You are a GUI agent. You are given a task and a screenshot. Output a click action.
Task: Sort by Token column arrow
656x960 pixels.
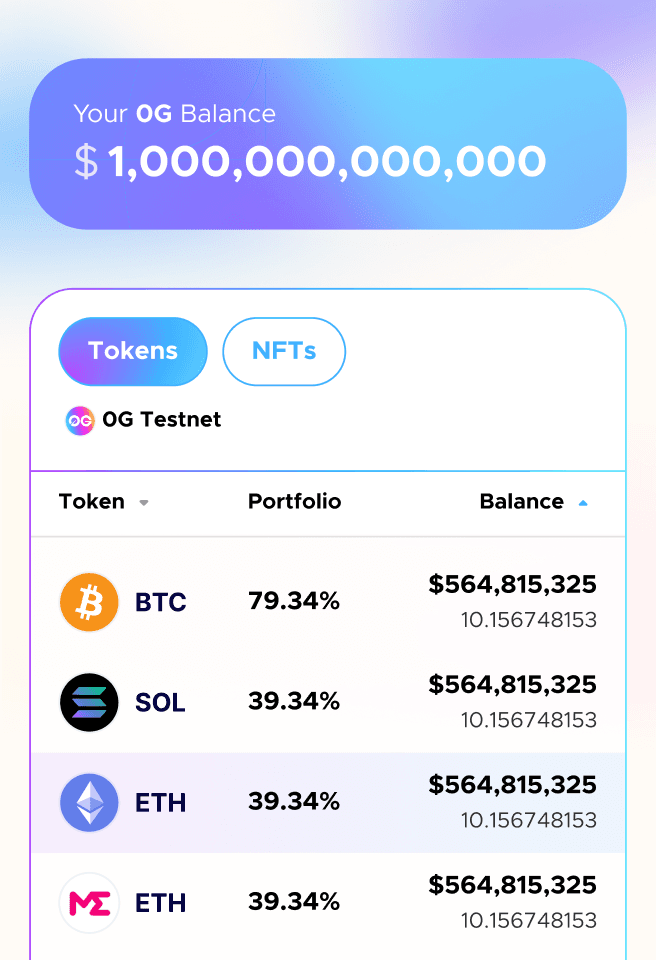[x=144, y=503]
